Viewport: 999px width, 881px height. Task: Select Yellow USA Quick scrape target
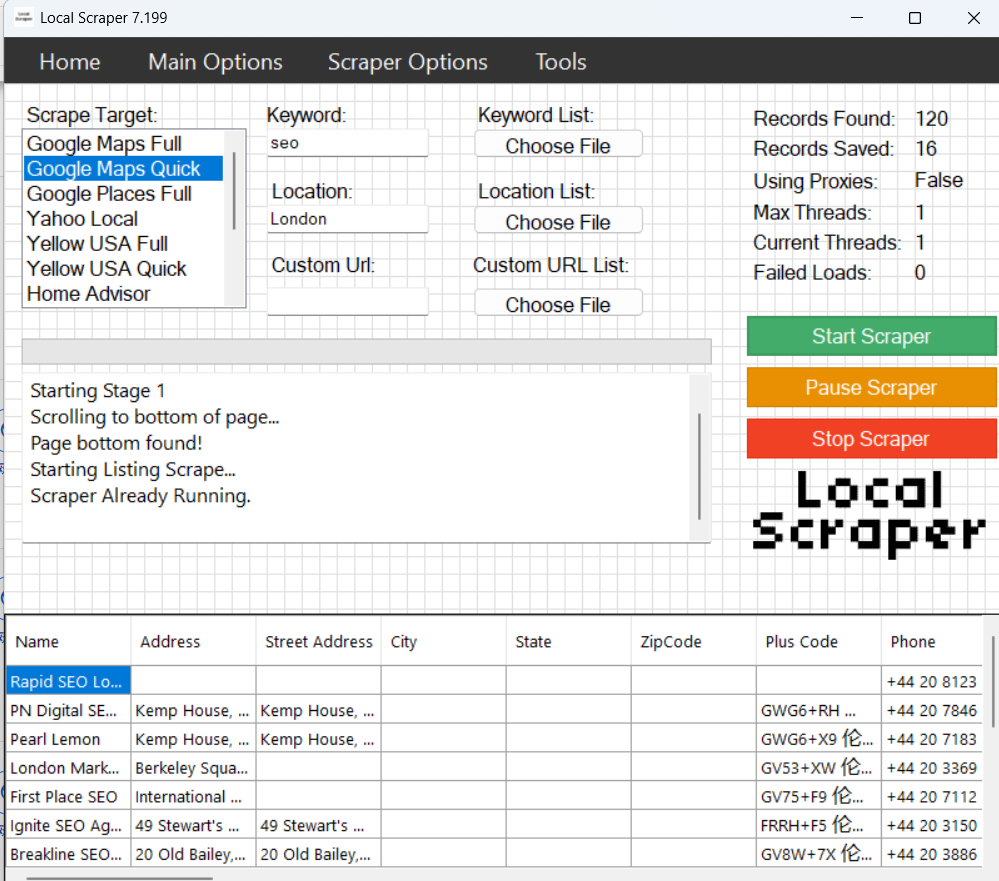(x=124, y=269)
